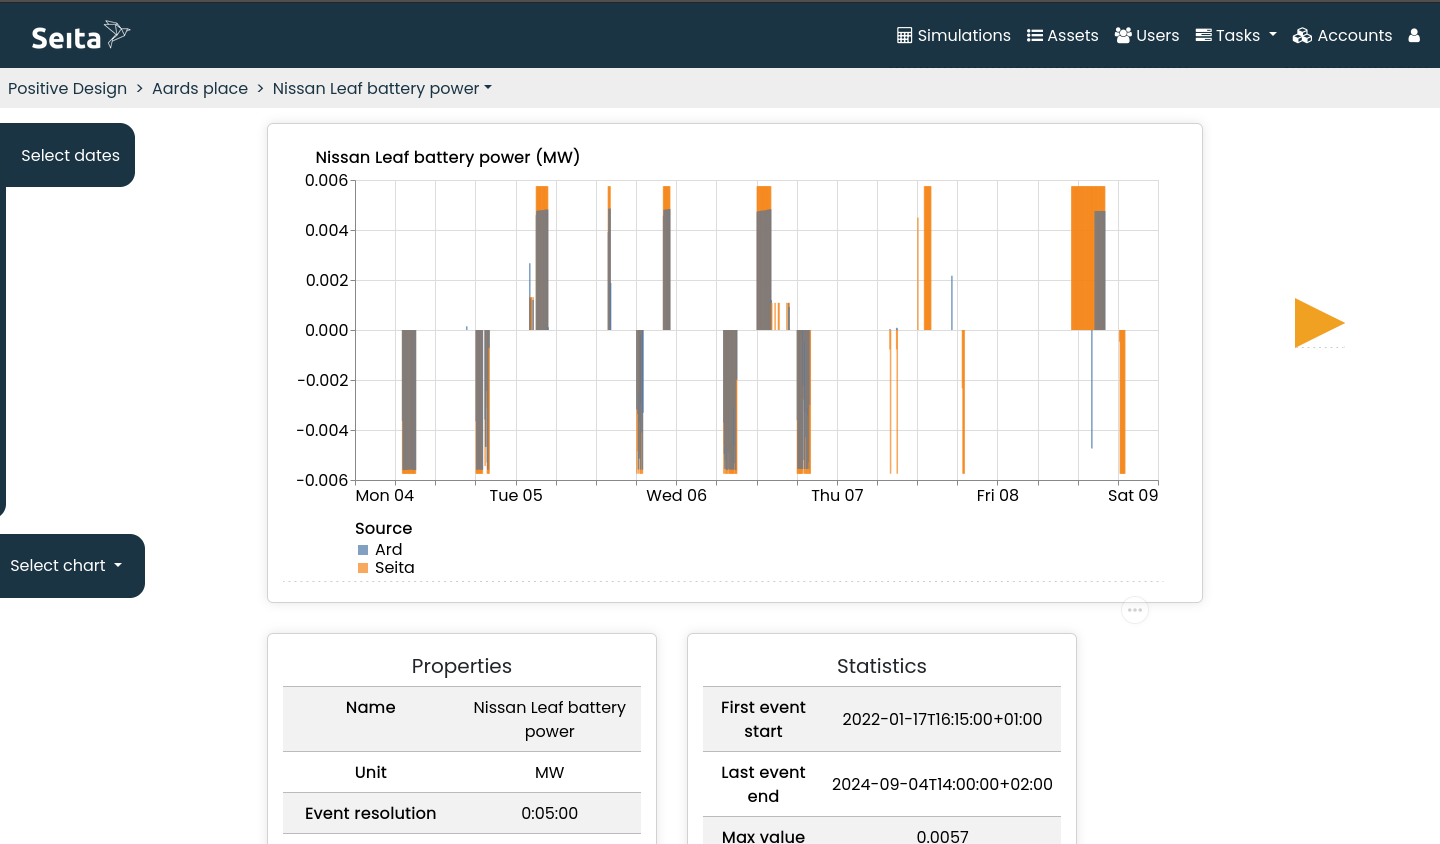Click the Mon 04 axis label
Screen dimensions: 1440x844
(384, 495)
